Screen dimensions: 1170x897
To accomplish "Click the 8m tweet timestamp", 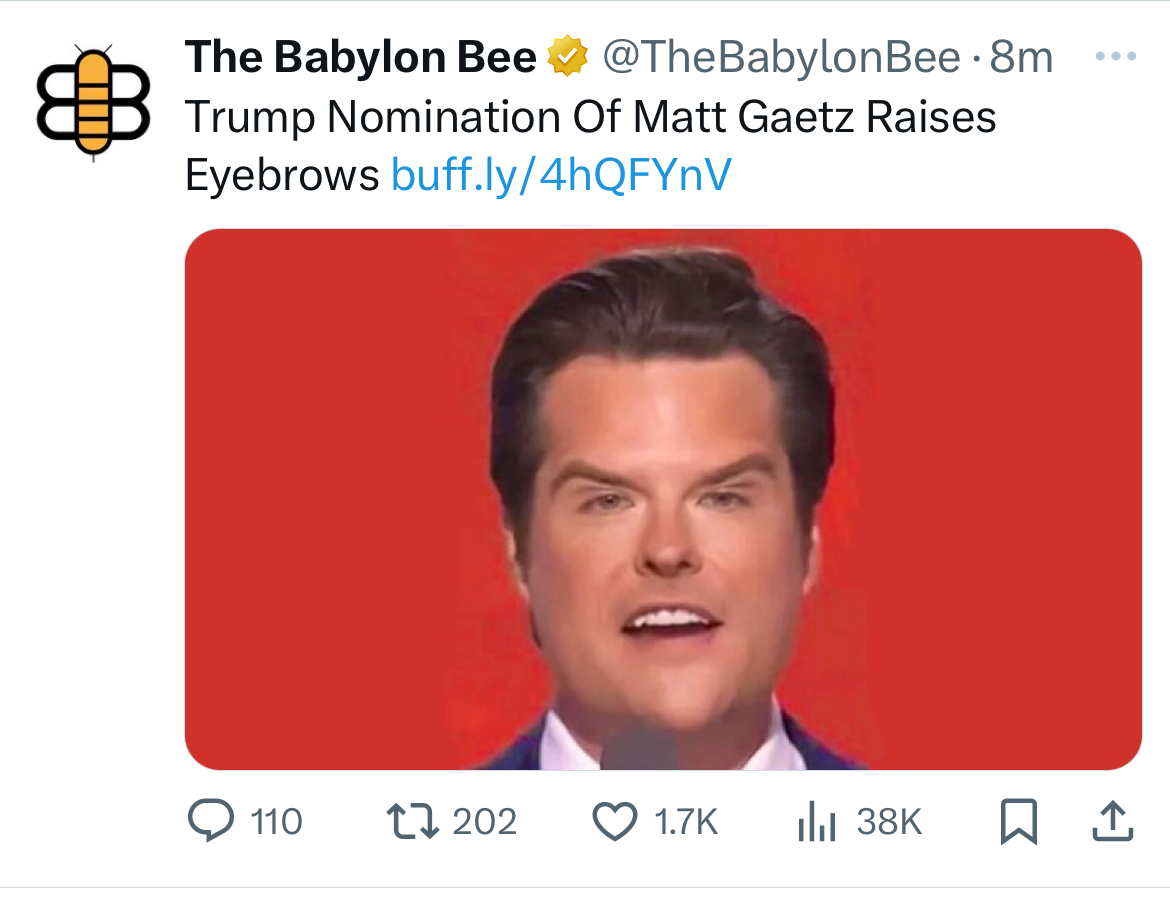I will pyautogui.click(x=1020, y=59).
